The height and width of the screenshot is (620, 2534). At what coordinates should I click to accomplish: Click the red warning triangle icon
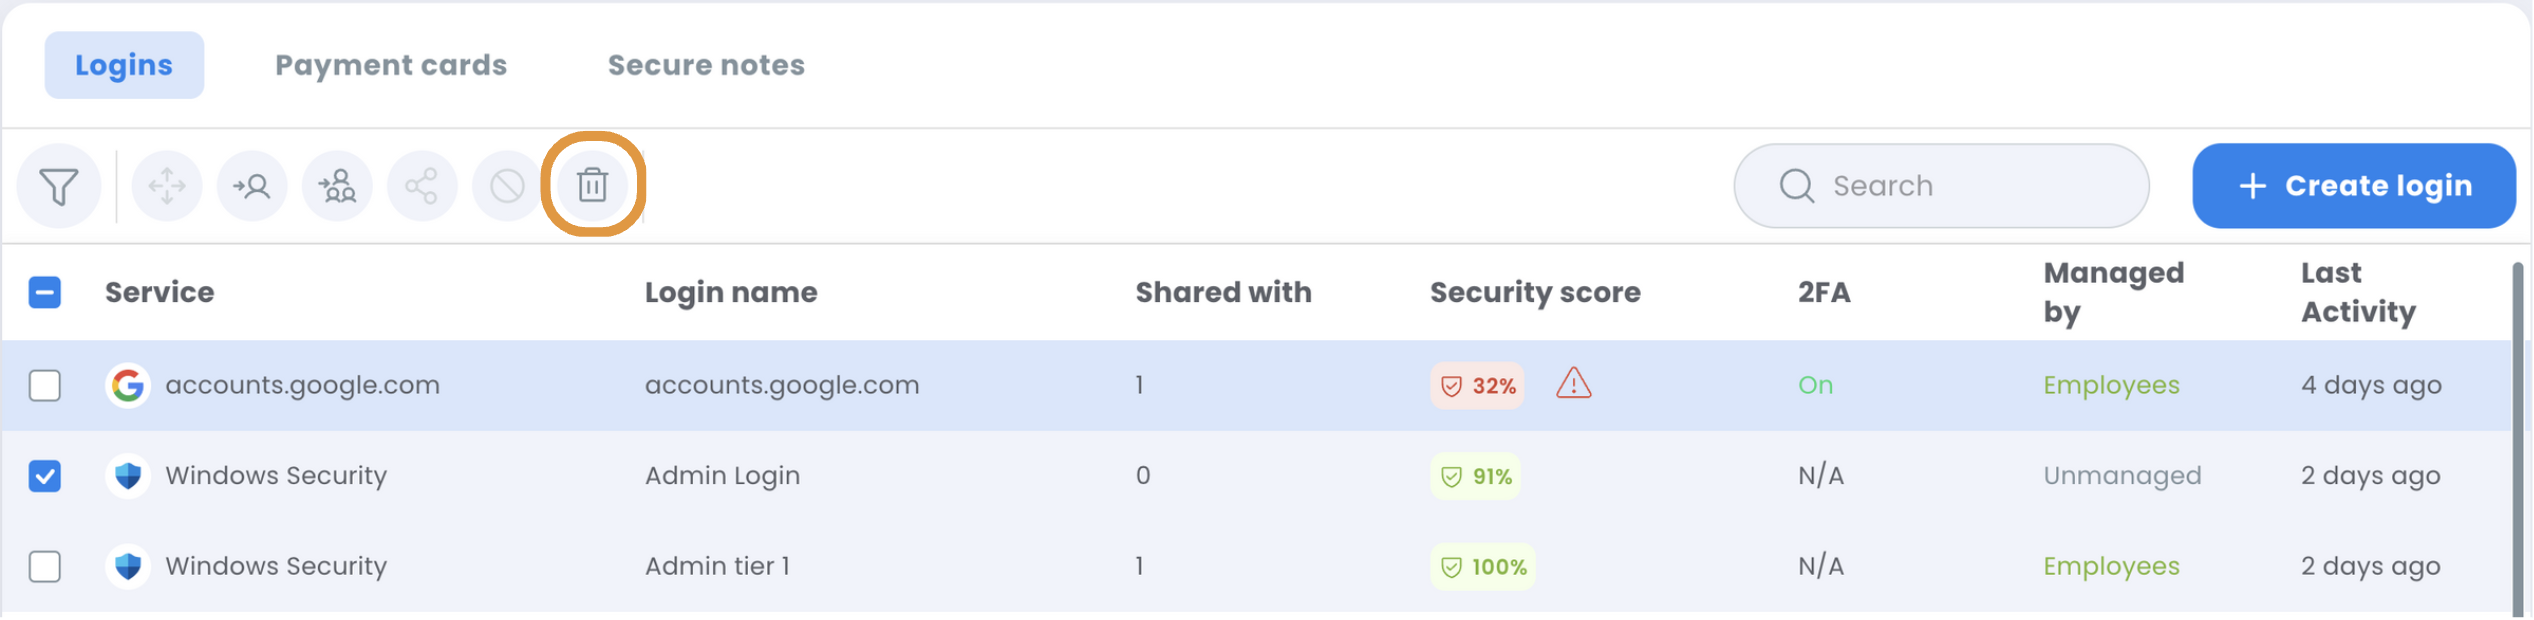pyautogui.click(x=1574, y=384)
